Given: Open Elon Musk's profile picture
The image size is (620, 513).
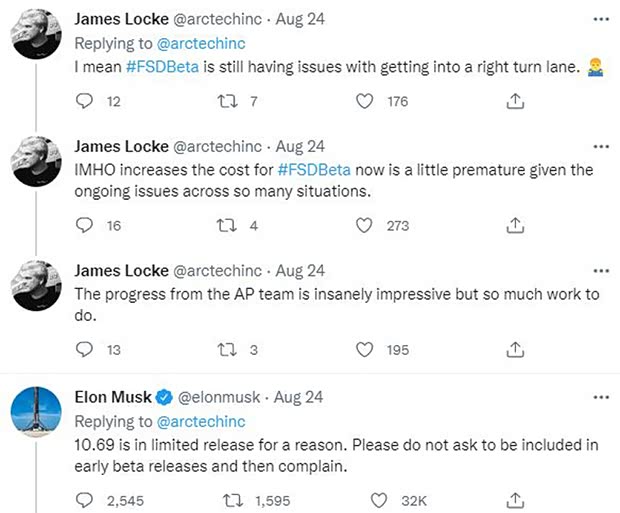Looking at the screenshot, I should tap(37, 416).
